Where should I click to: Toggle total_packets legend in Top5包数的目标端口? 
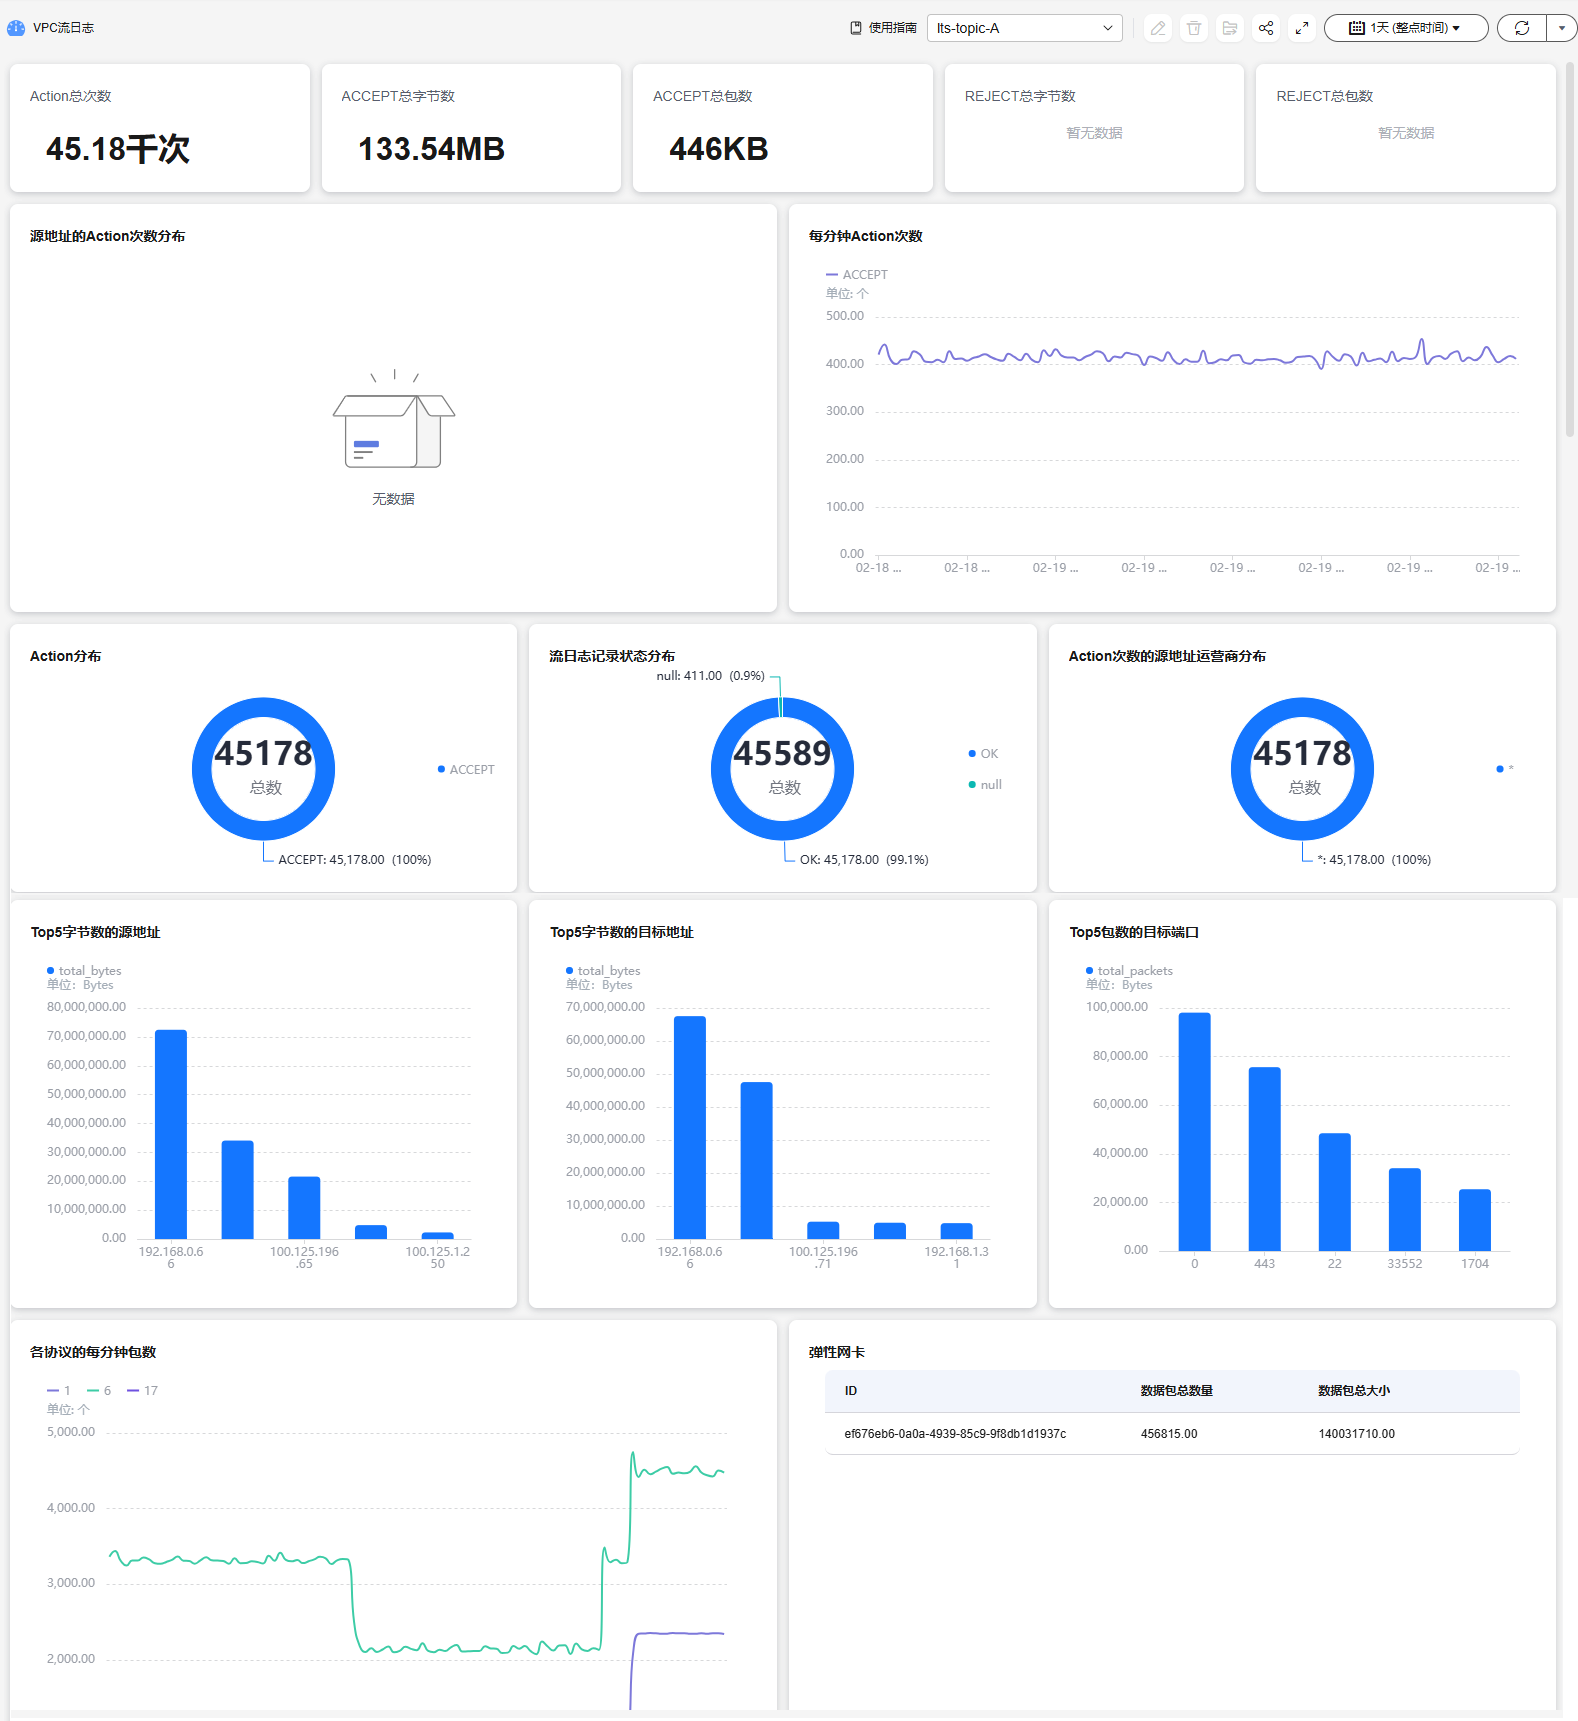click(x=1129, y=970)
